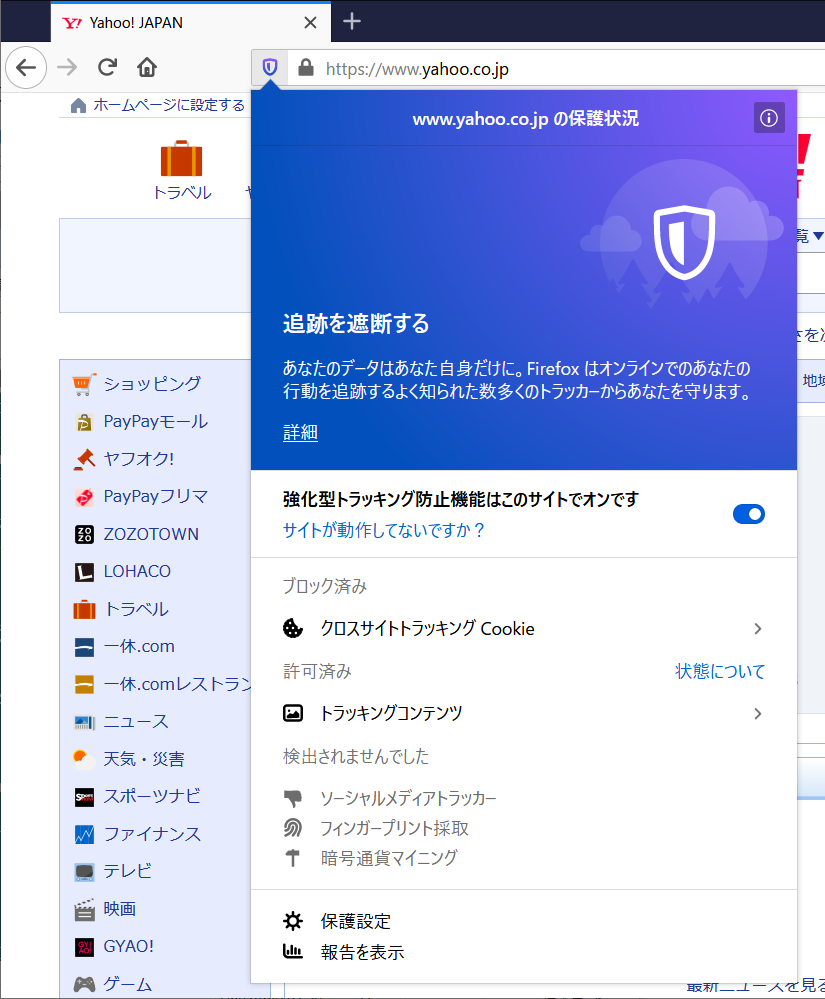Screen dimensions: 825x999
Task: Click the info icon in protection panel header
Action: pyautogui.click(x=769, y=118)
